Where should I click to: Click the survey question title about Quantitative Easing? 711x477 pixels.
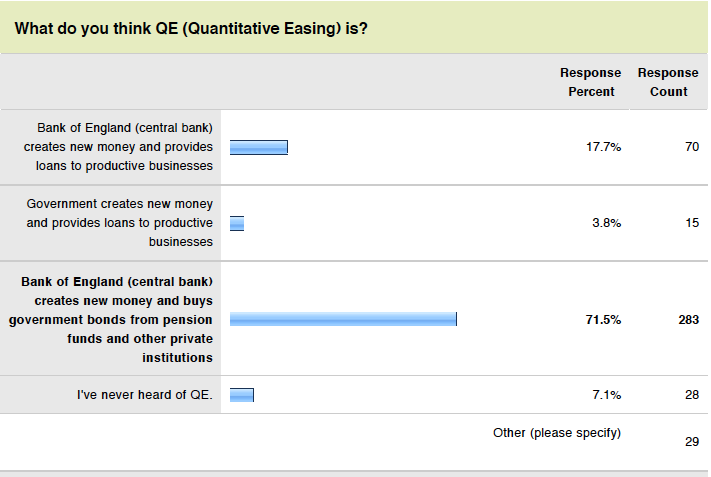(x=191, y=29)
